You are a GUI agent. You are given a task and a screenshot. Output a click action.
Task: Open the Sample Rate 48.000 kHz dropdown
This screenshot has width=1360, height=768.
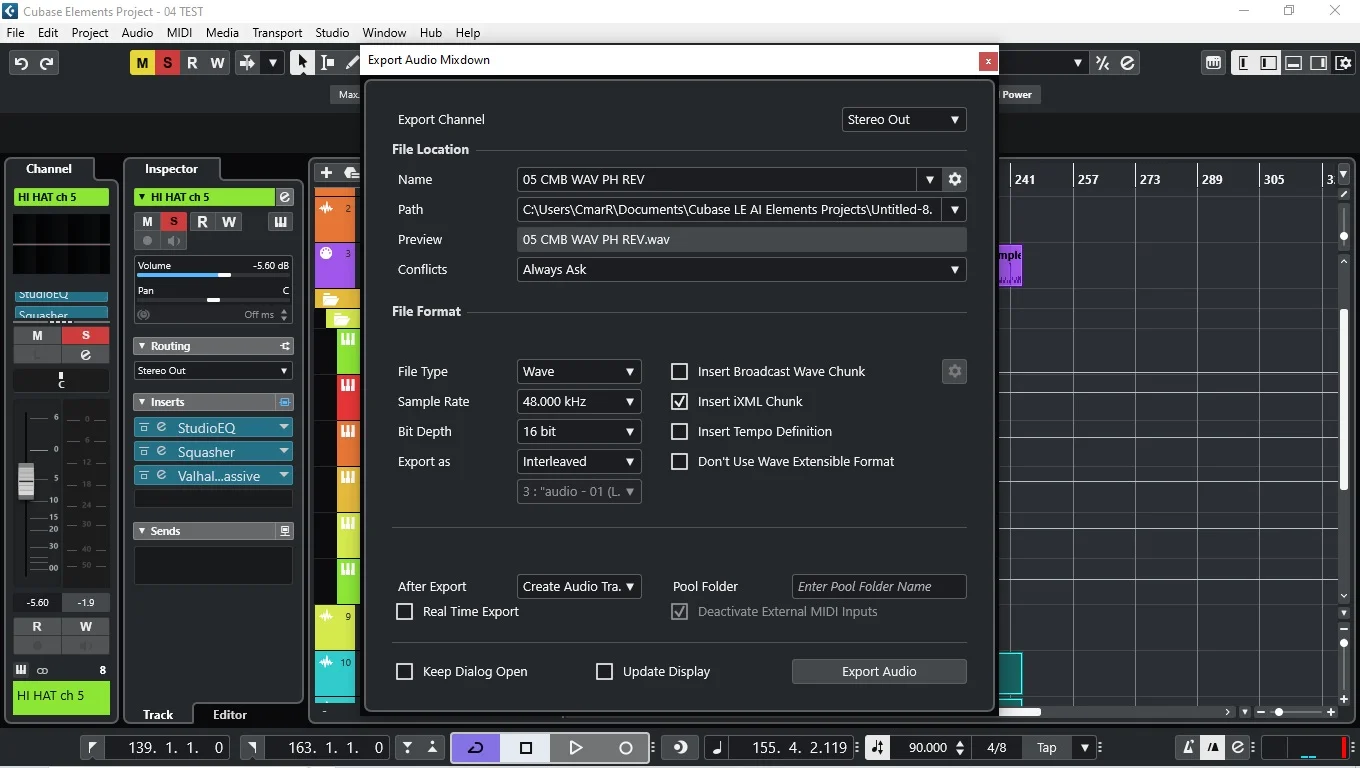(578, 401)
